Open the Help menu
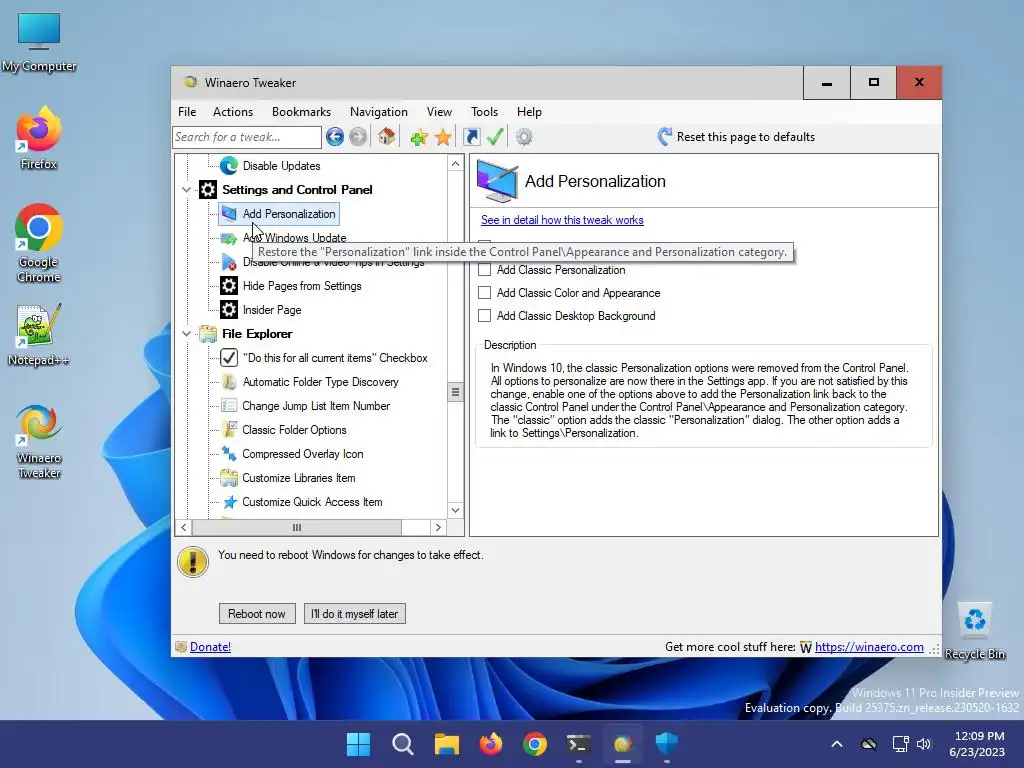Screen dimensions: 1024x768 [x=529, y=112]
